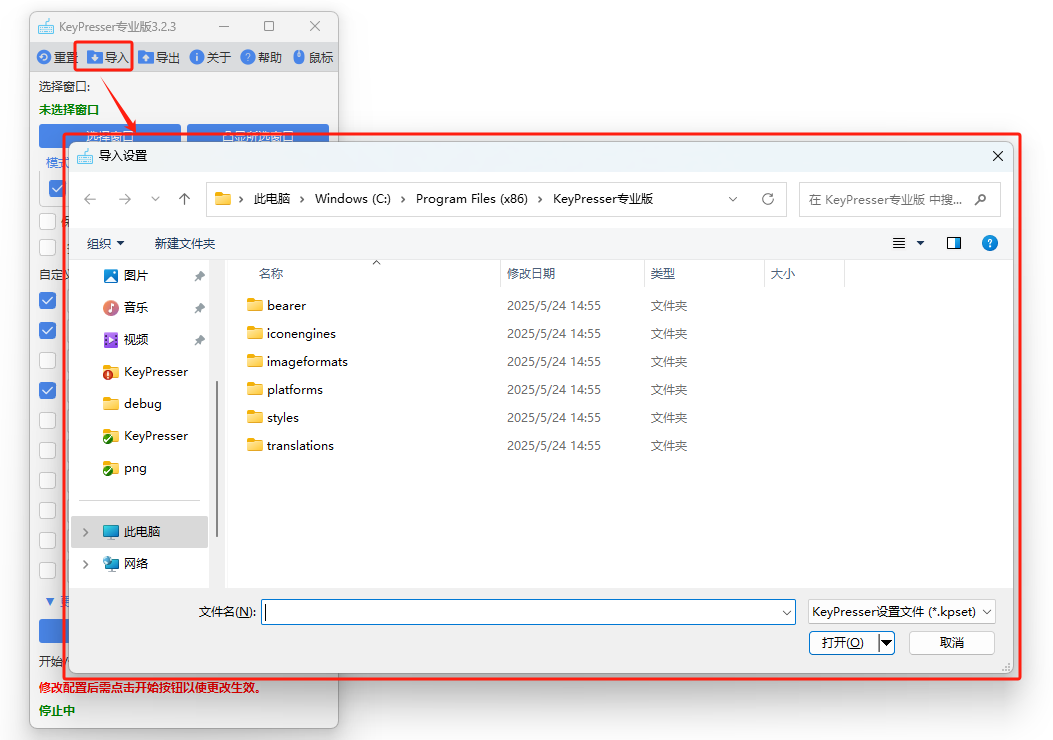Go back in the import dialog
The image size is (1053, 740).
(90, 199)
